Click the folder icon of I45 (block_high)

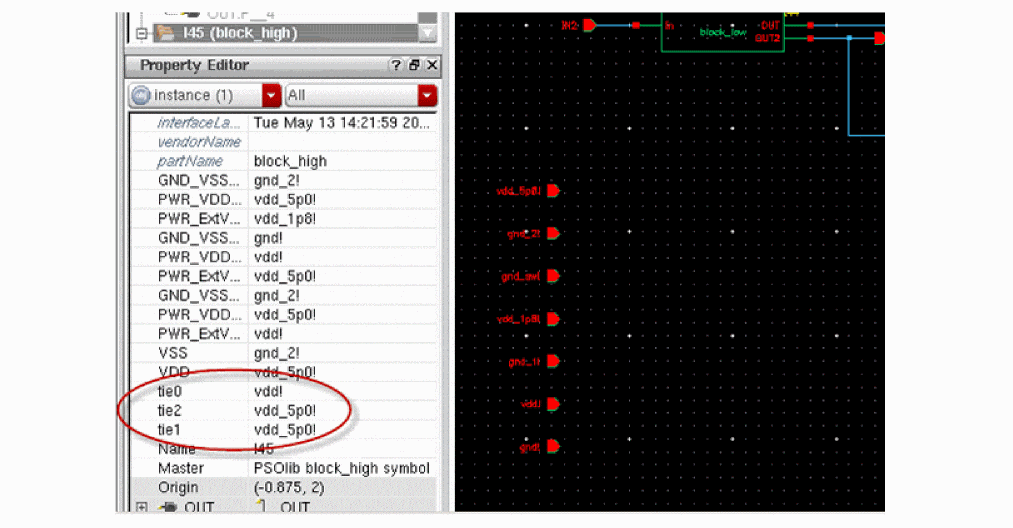click(x=167, y=32)
